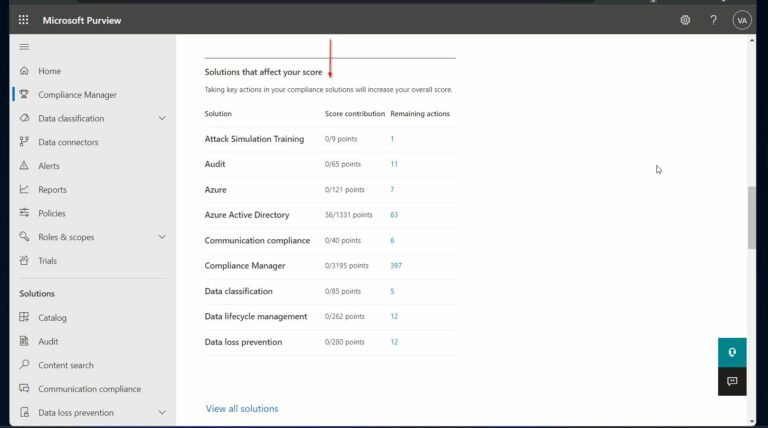Click the View all solutions link

[242, 408]
